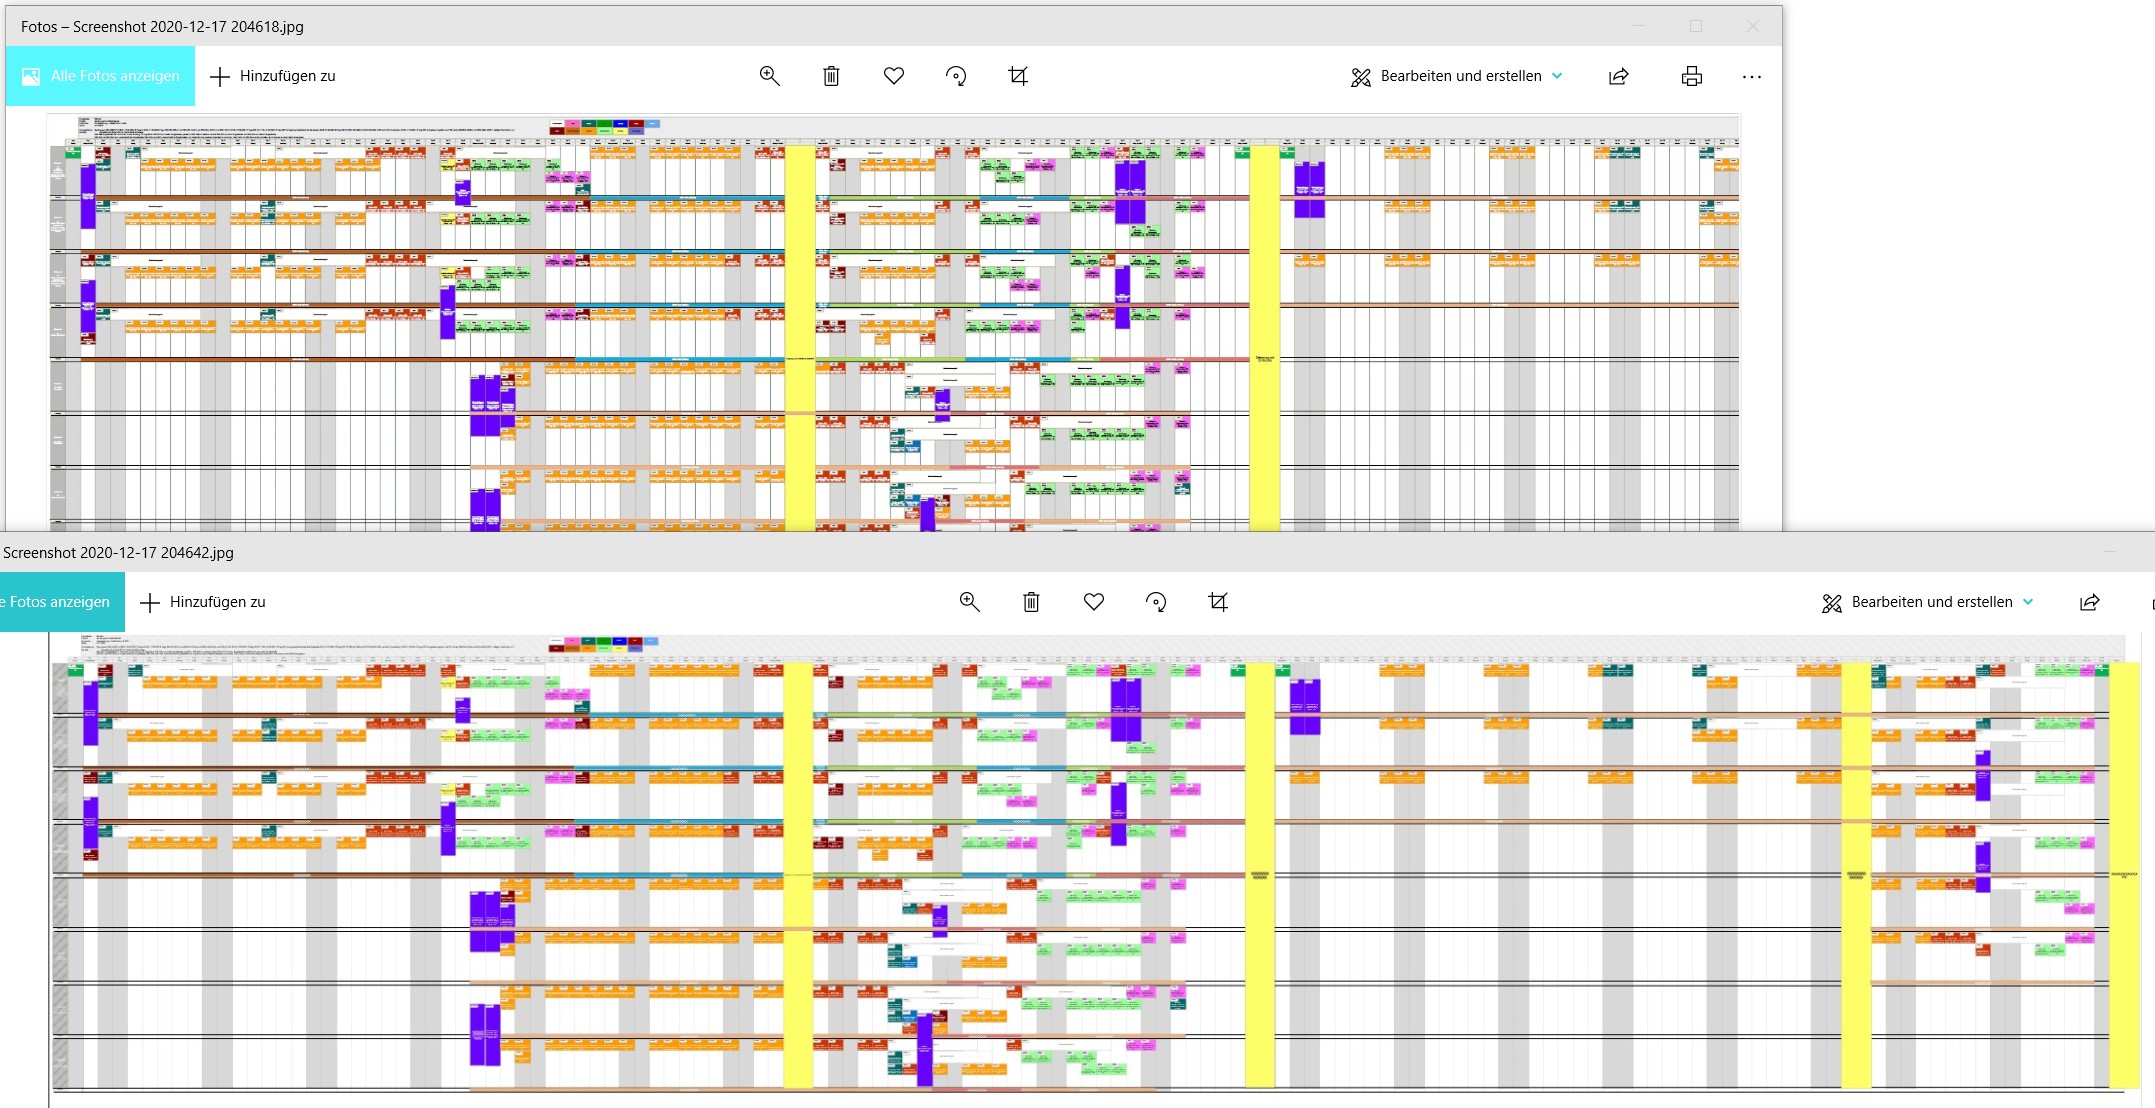Click trash icon in bottom photo window
Viewport: 2155px width, 1108px height.
click(x=1031, y=602)
